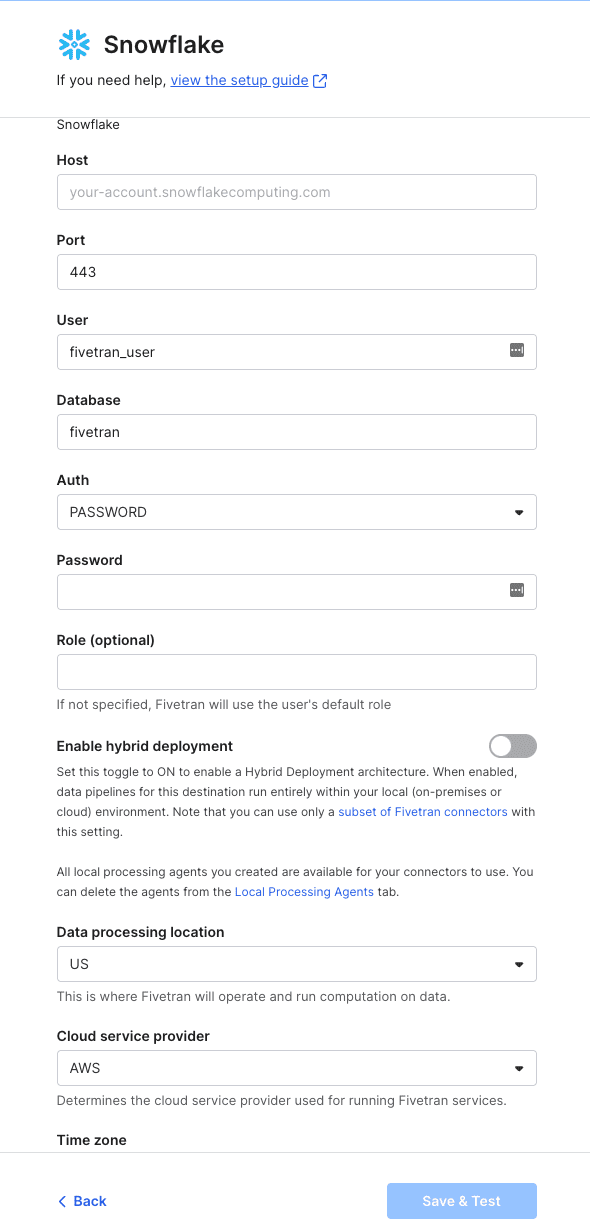The width and height of the screenshot is (590, 1231).
Task: Click the external link icon beside setup guide
Action: (x=320, y=81)
